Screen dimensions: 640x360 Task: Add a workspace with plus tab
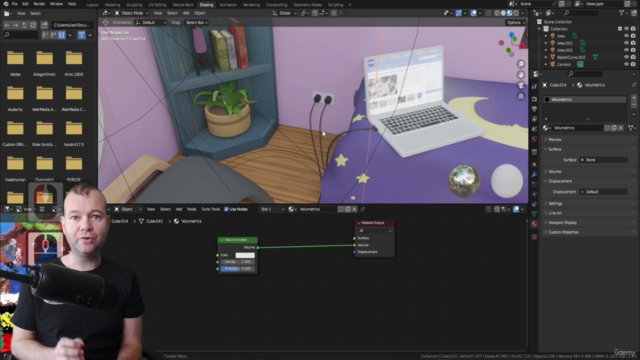point(350,5)
